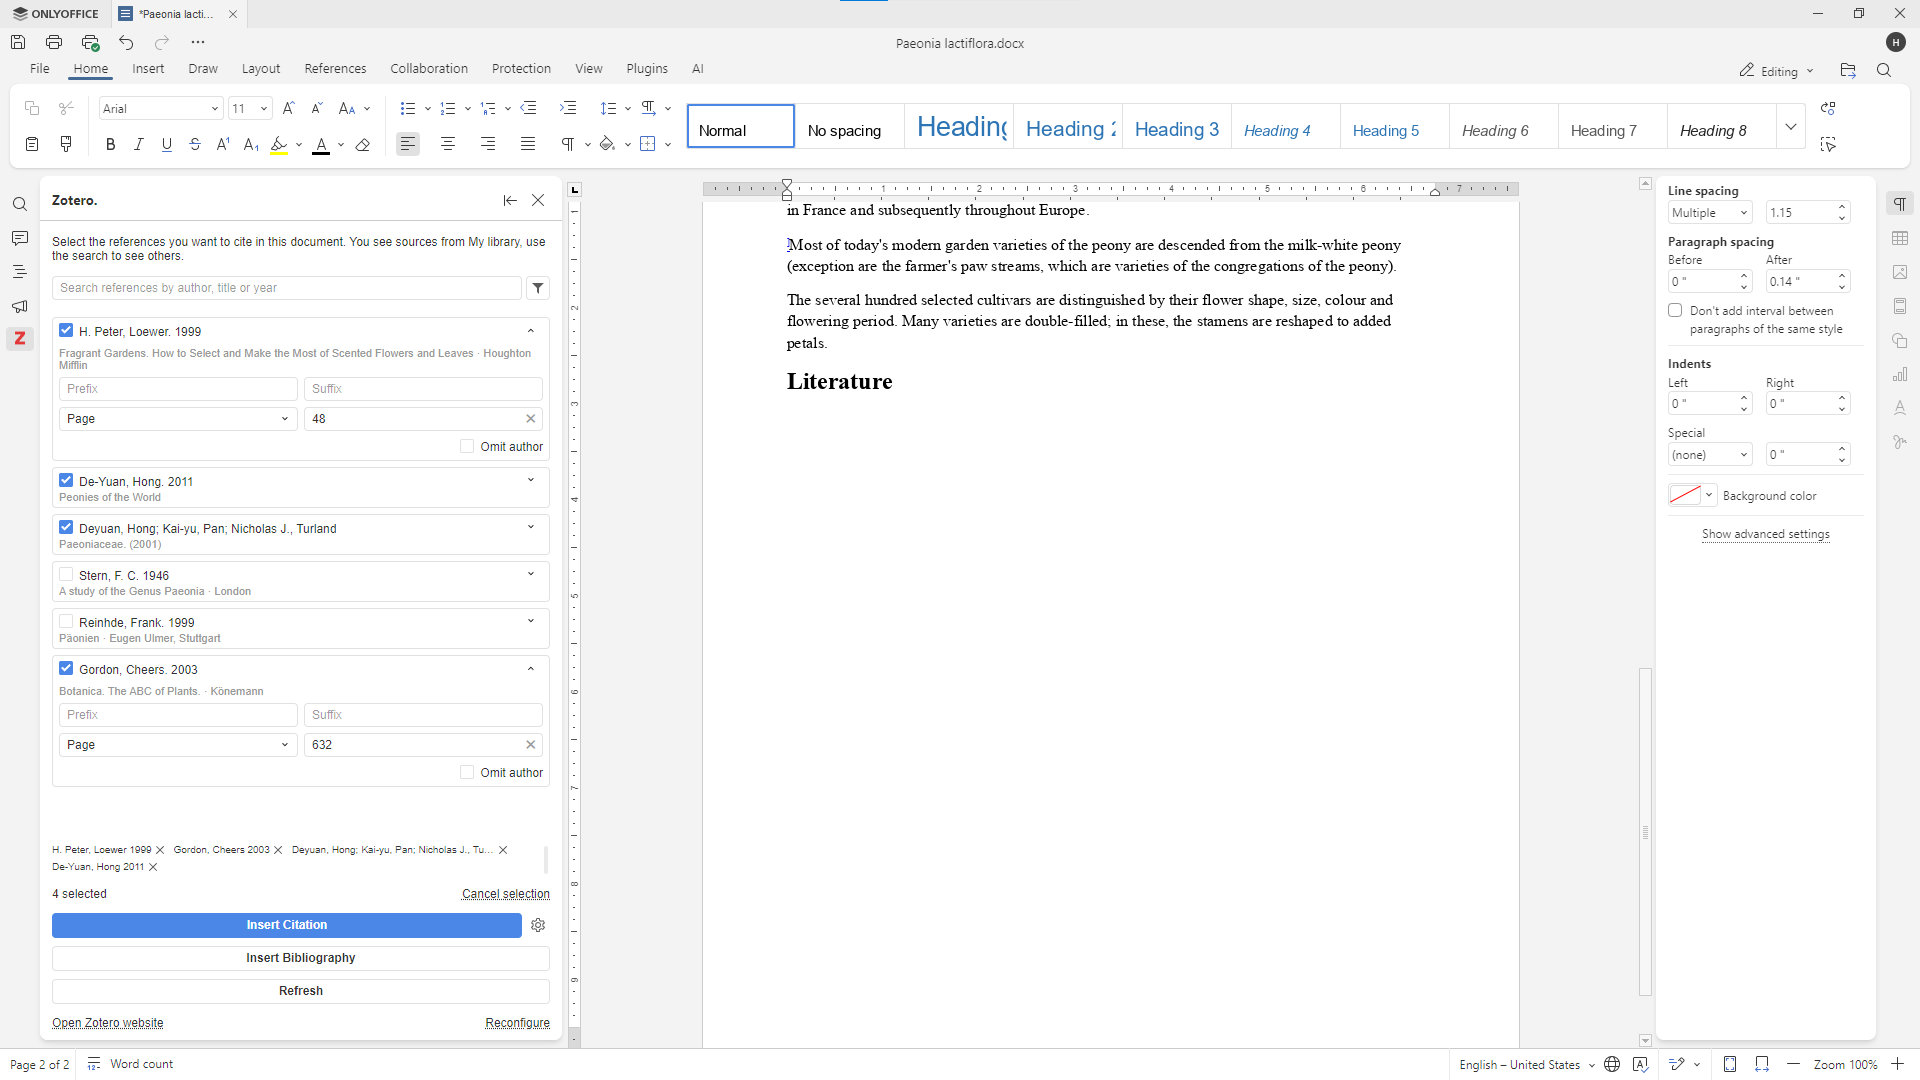Open the Special indent (none) dropdown
This screenshot has width=1920, height=1080.
(x=1710, y=454)
